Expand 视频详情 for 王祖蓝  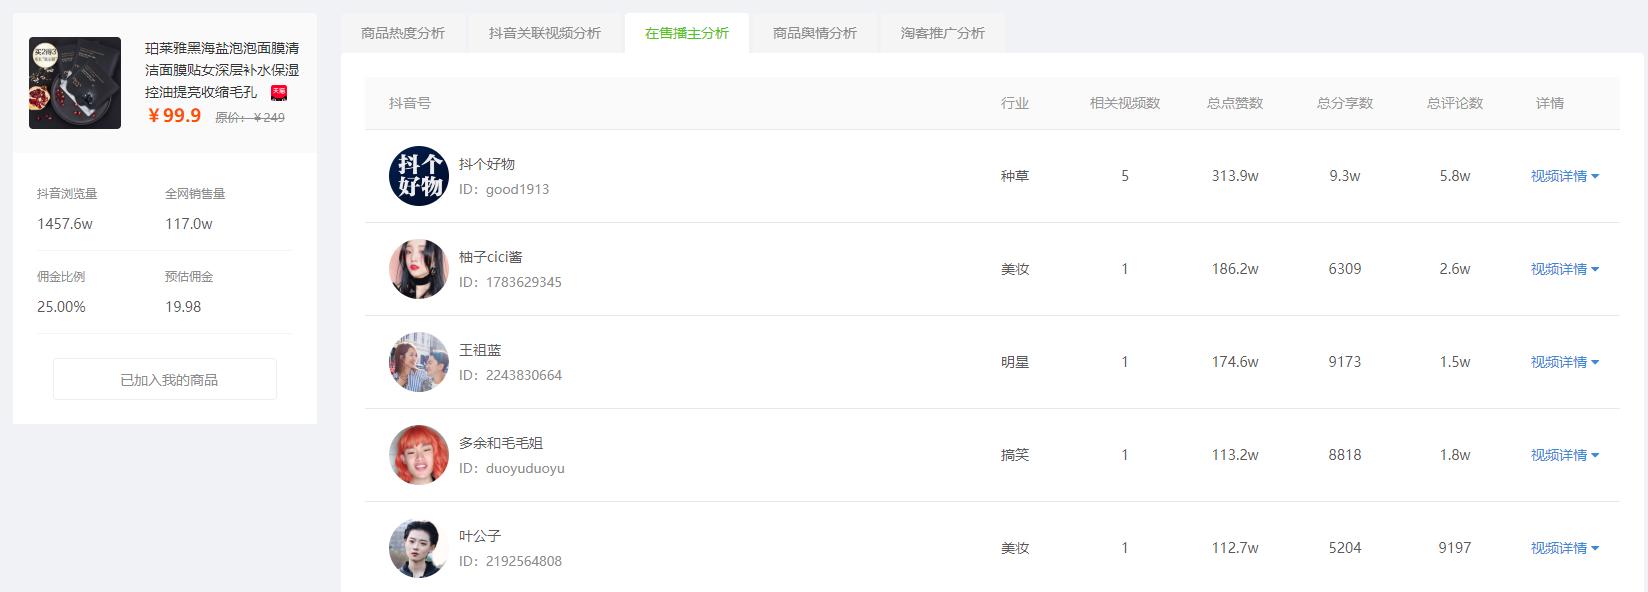[1564, 362]
